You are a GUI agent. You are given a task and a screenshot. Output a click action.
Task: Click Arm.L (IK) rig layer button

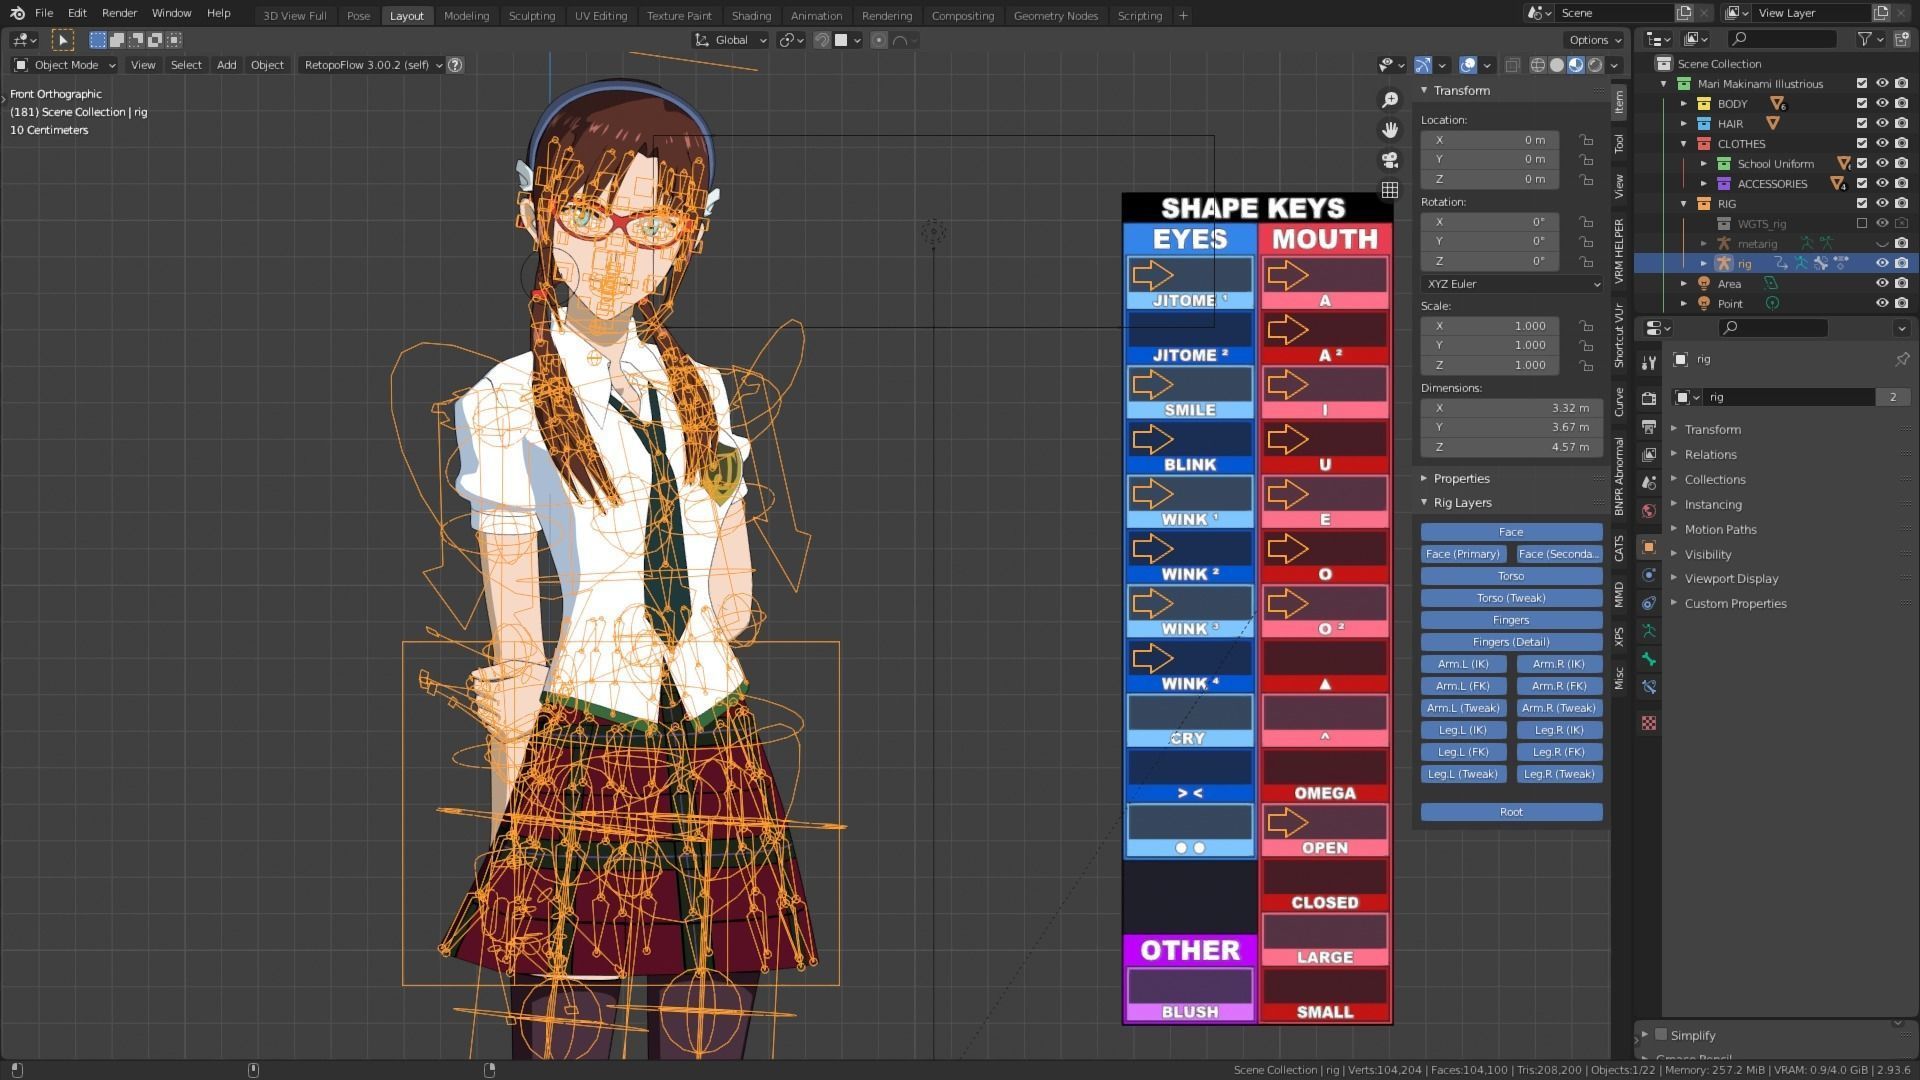1463,664
